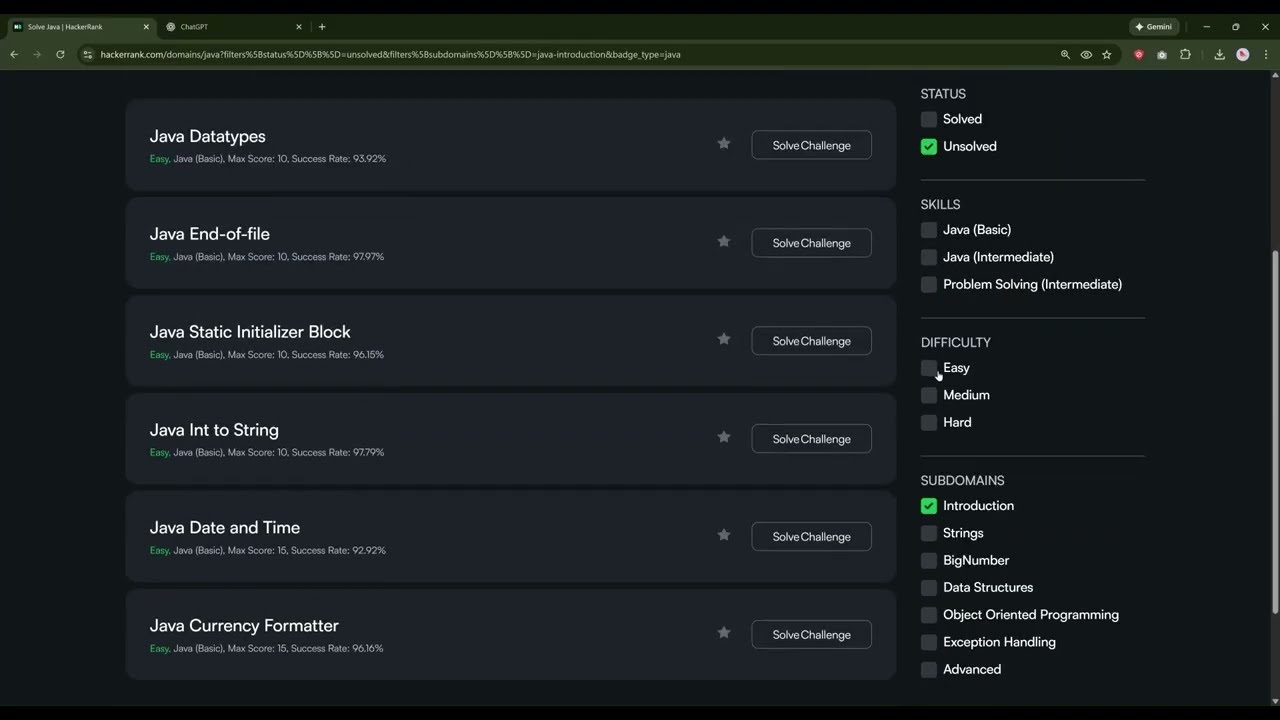Check the Medium difficulty filter
The image size is (1280, 720).
tap(929, 395)
